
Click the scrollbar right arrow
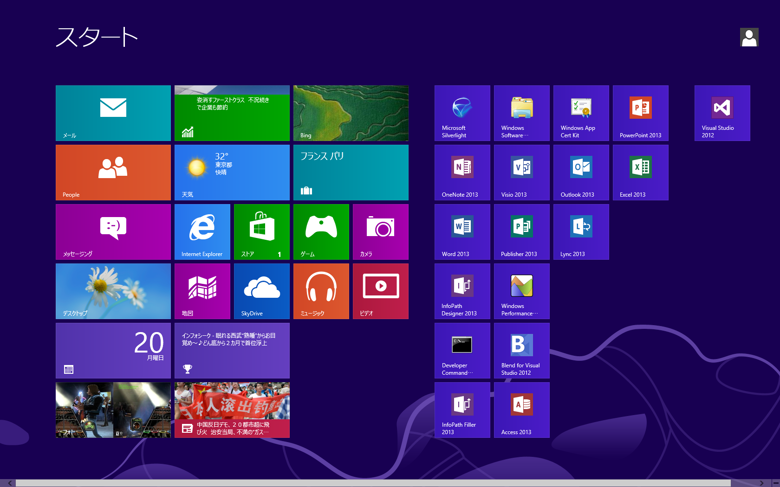[x=762, y=483]
